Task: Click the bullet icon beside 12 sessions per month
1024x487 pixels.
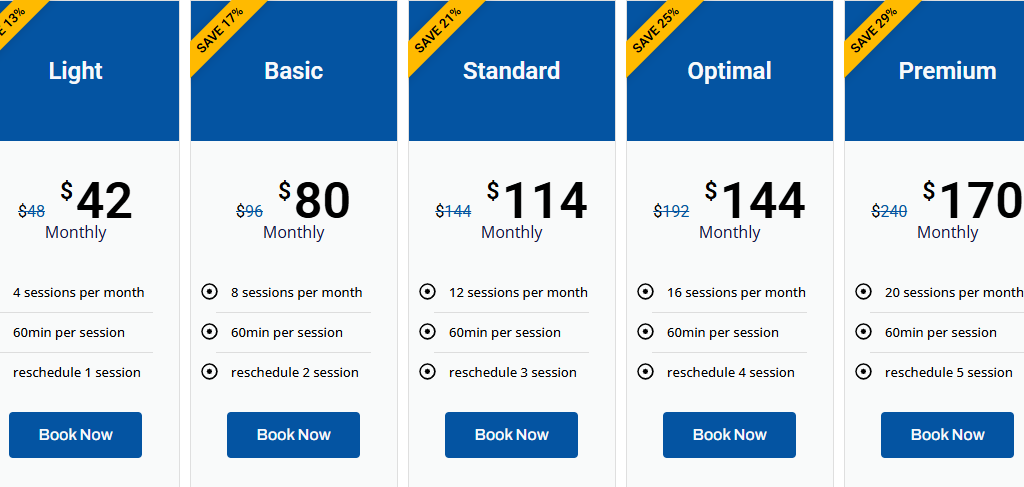Action: [427, 292]
